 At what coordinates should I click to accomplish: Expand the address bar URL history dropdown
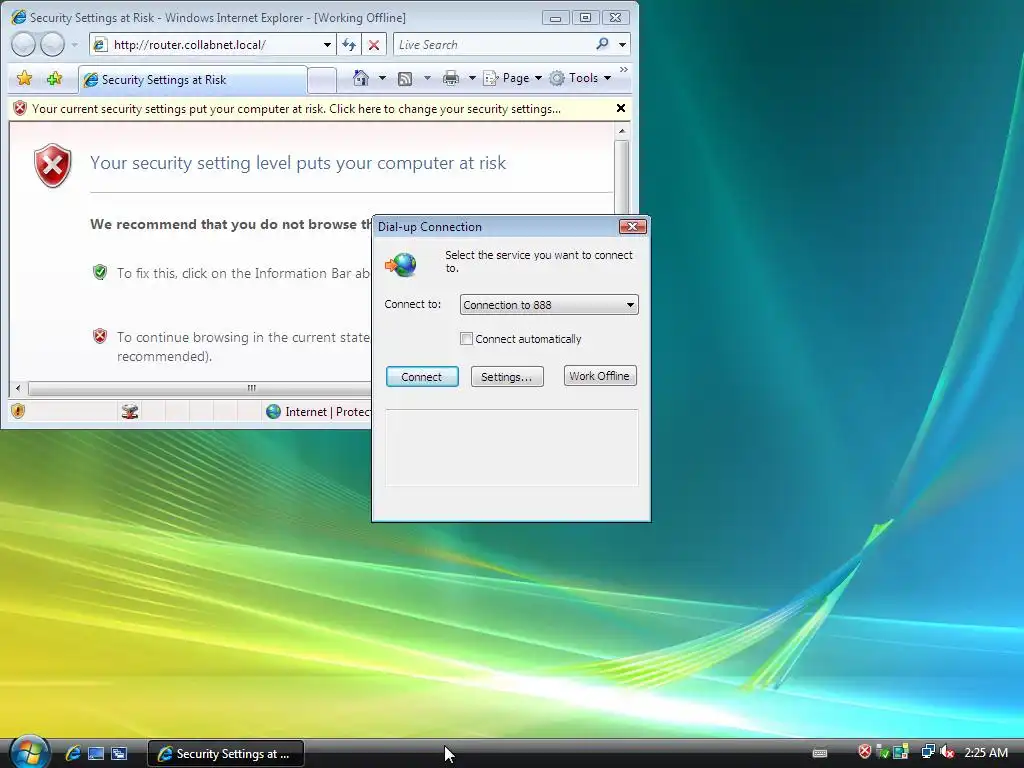click(327, 44)
